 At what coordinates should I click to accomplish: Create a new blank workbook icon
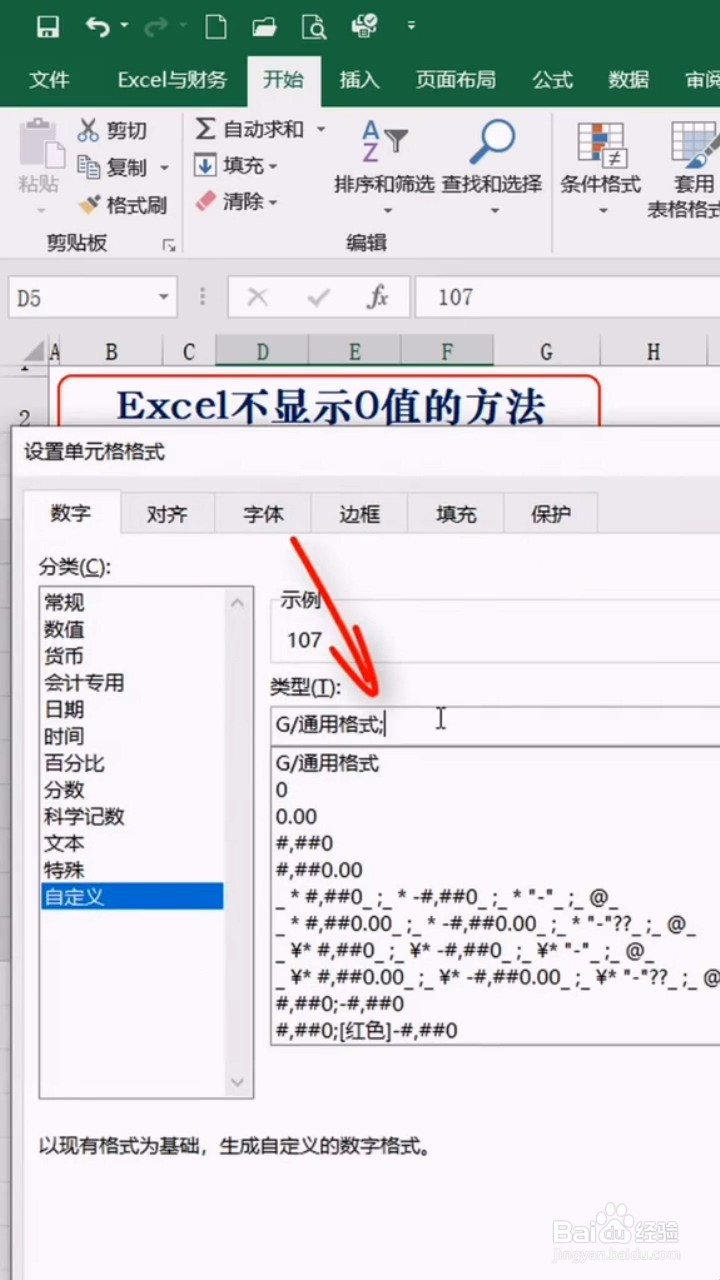pos(215,27)
